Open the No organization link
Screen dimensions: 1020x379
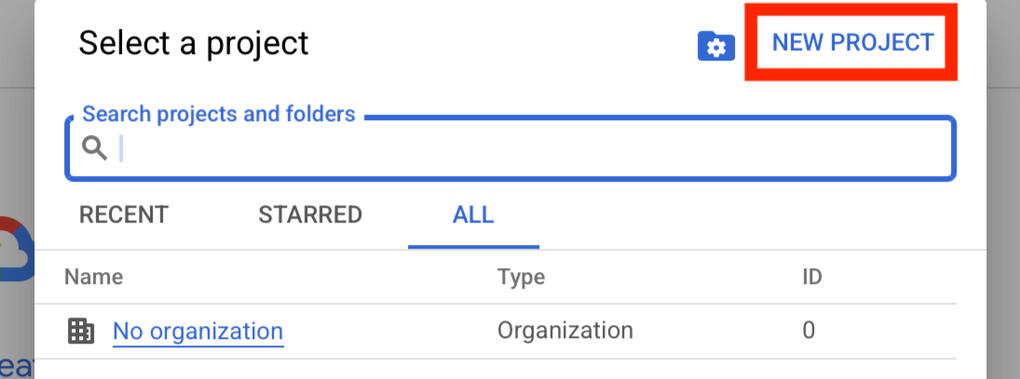198,331
